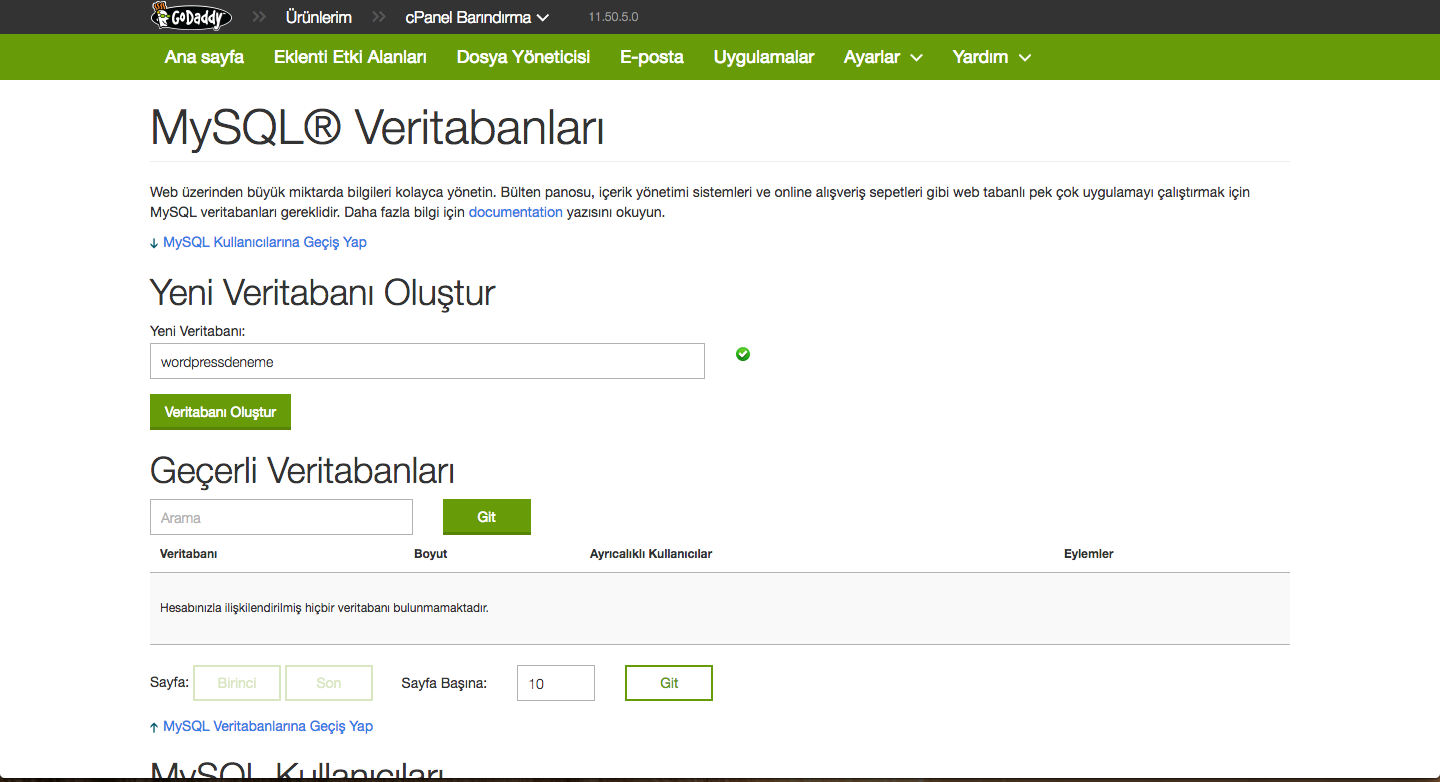Click the Son page button
The height and width of the screenshot is (782, 1440).
coord(329,683)
